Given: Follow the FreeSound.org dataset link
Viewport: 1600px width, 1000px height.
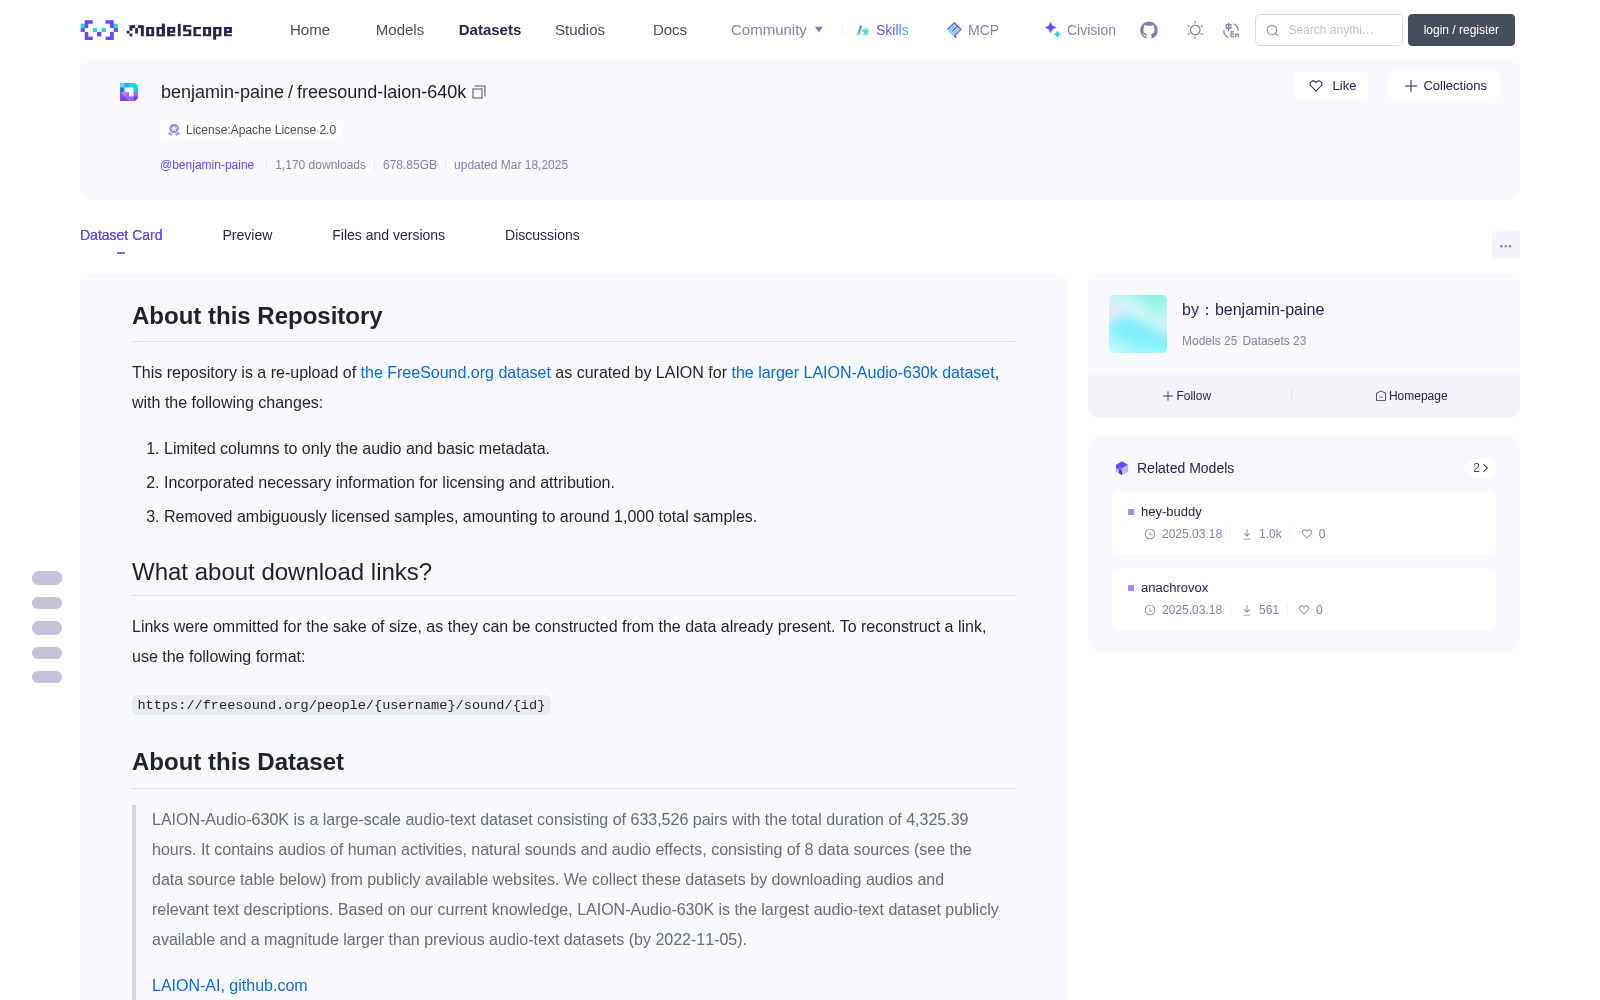Looking at the screenshot, I should point(456,372).
